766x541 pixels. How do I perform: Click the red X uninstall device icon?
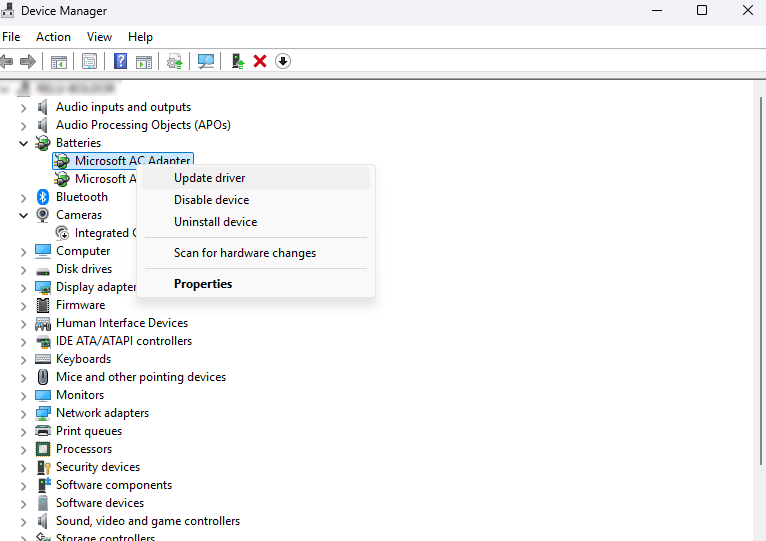click(x=260, y=61)
